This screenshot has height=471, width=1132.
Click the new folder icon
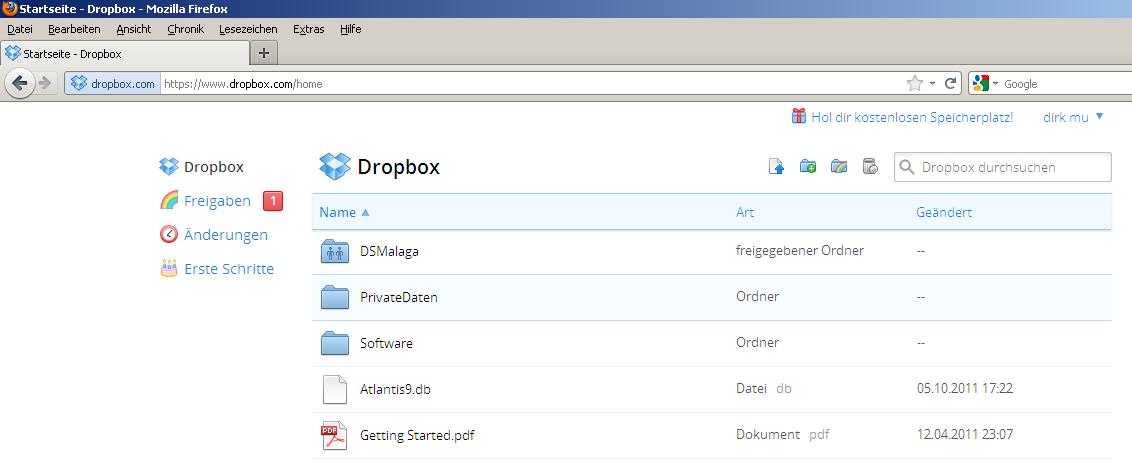808,167
